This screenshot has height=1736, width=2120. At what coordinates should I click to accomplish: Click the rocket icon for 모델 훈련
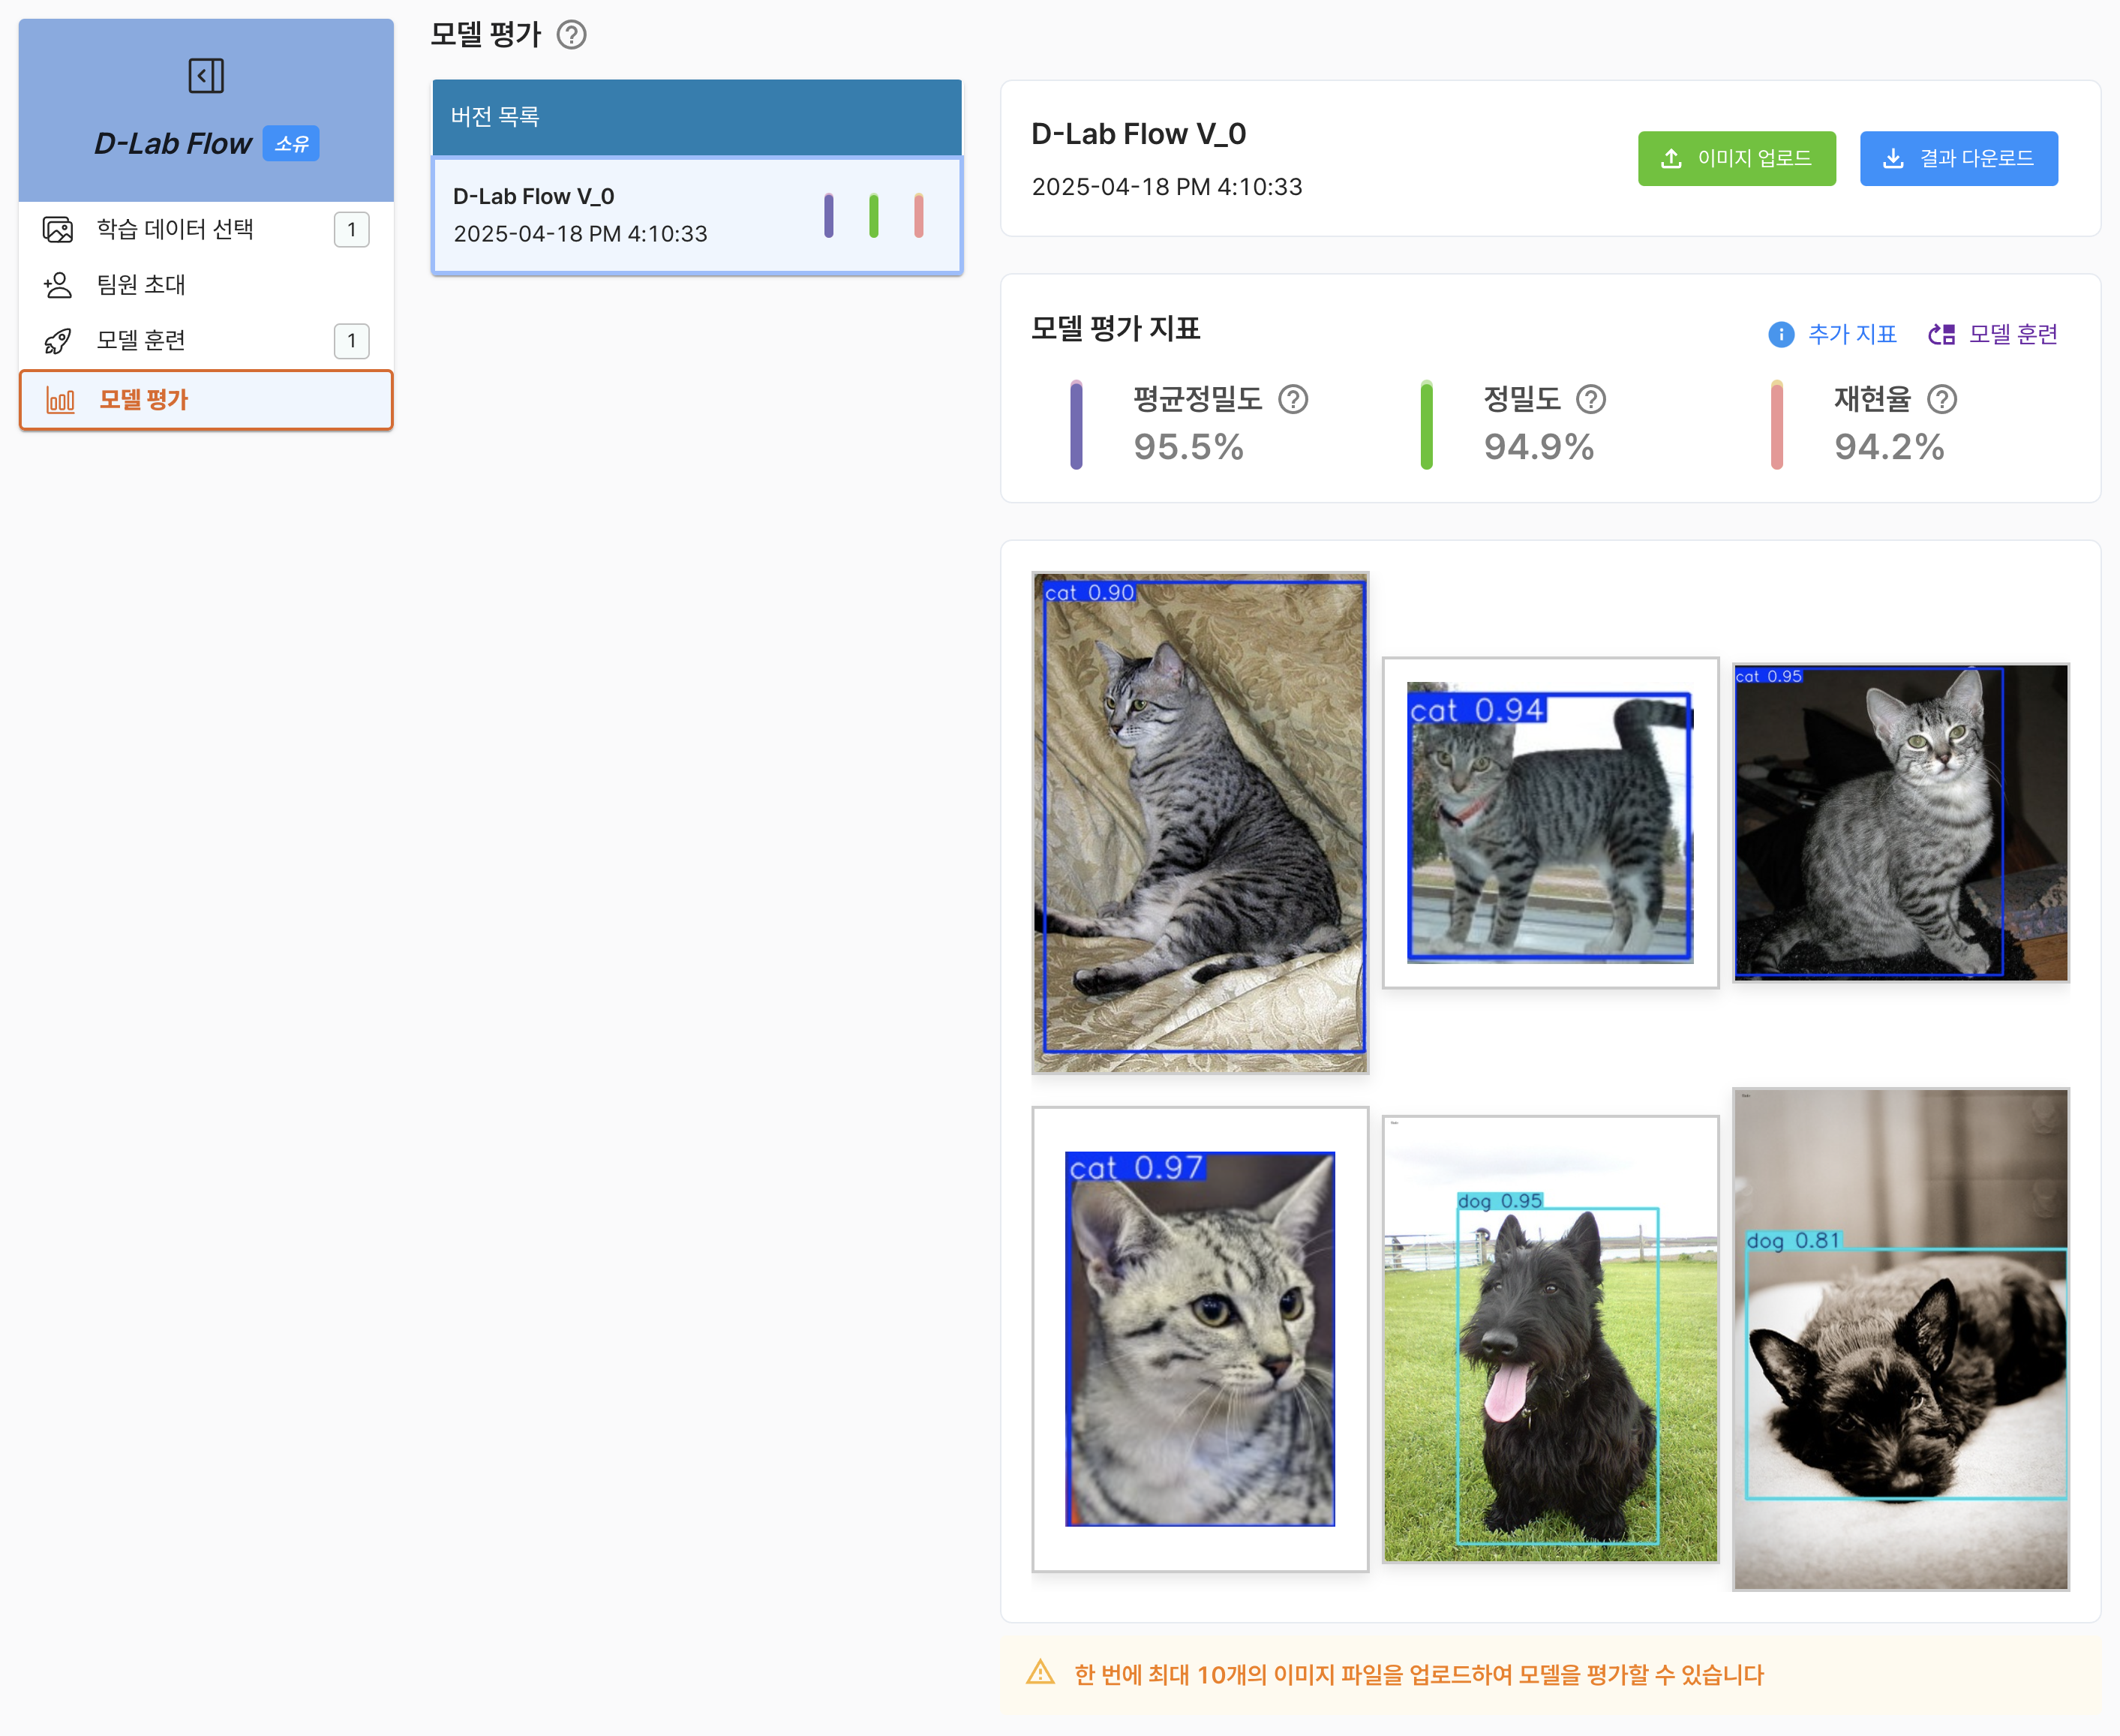tap(58, 341)
